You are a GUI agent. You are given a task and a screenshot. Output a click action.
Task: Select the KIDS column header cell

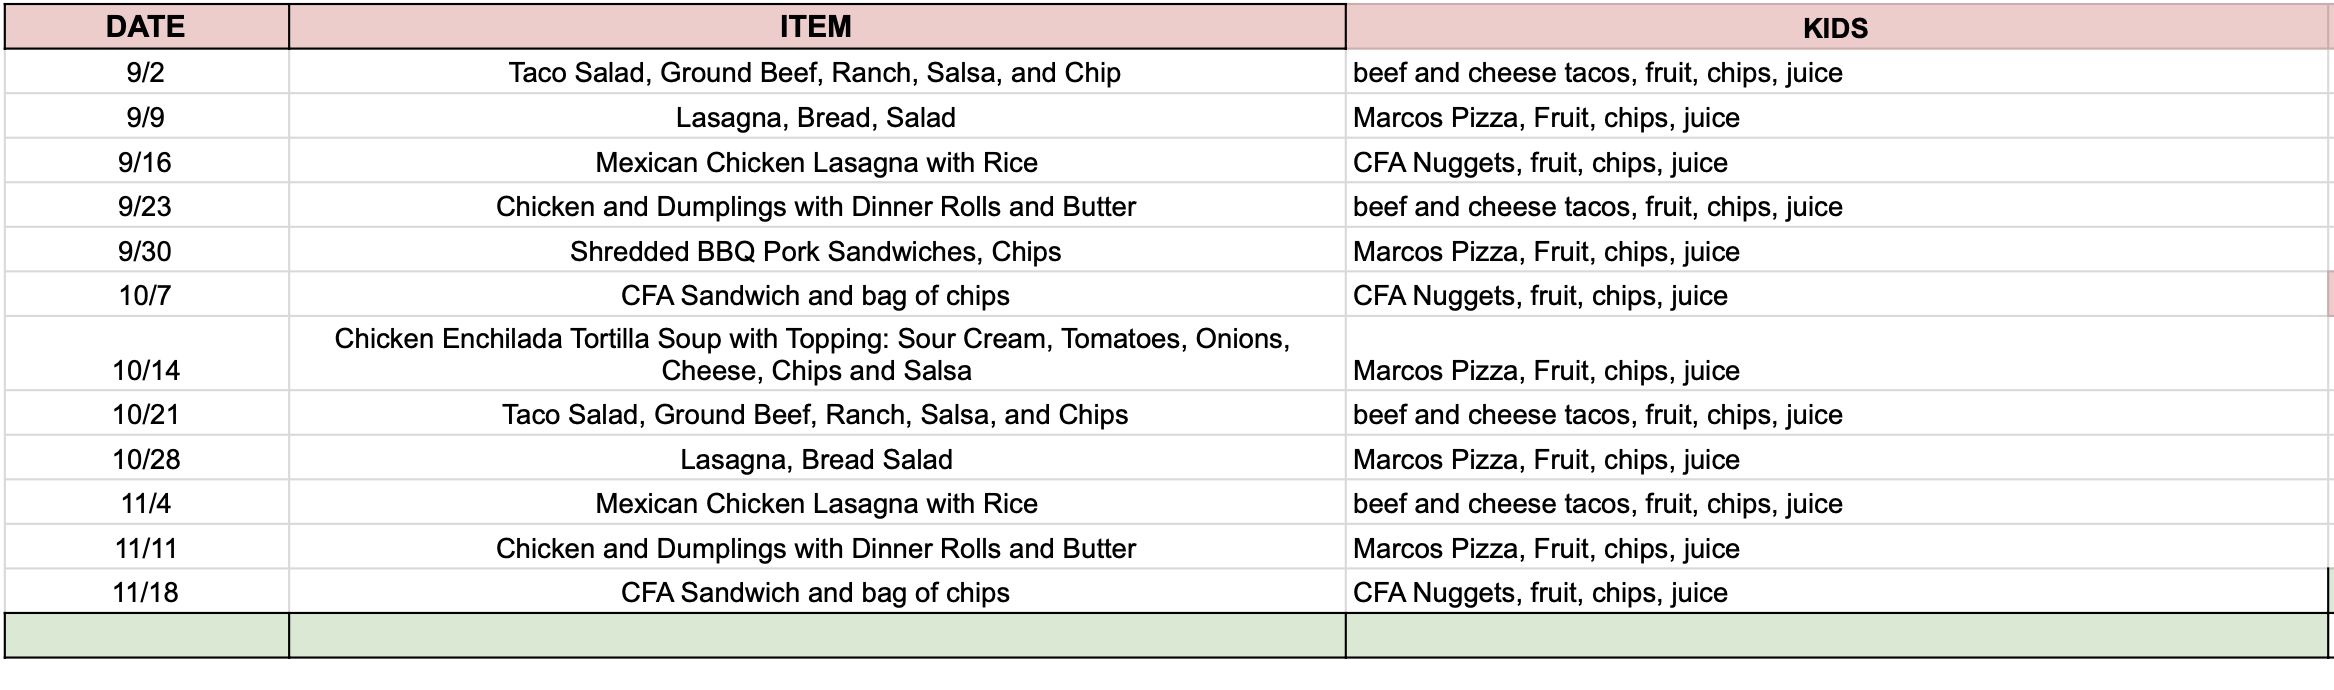click(1837, 27)
